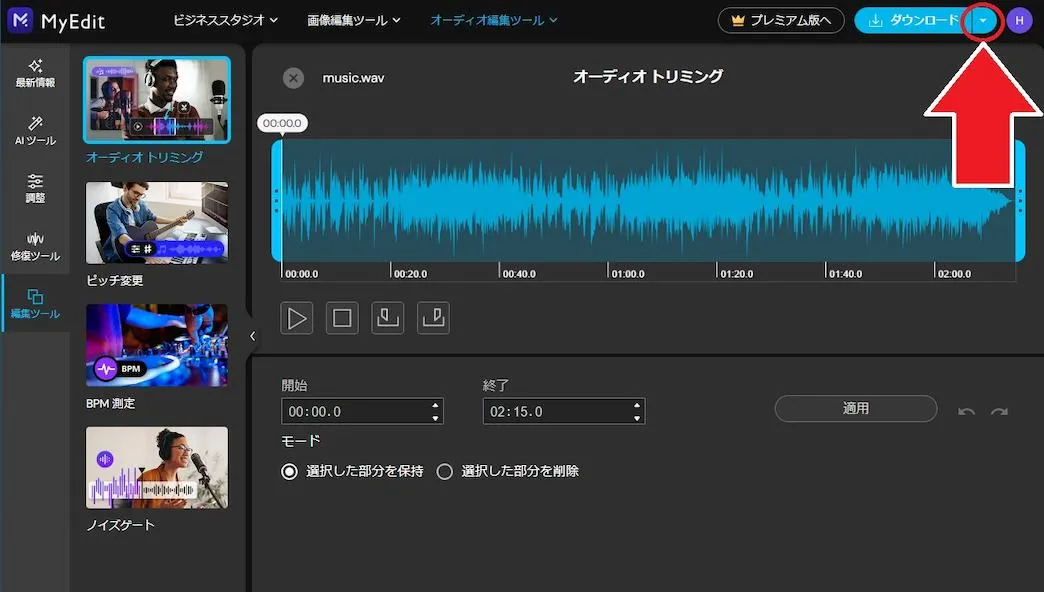Screen dimensions: 1044x592
Task: Open the 調整 sidebar section
Action: [35, 188]
